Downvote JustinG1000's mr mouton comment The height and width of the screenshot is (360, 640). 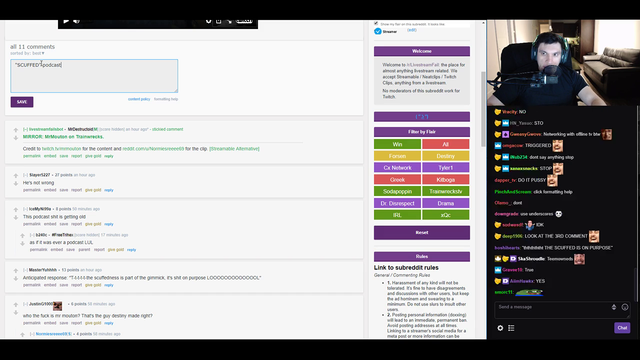(16, 313)
